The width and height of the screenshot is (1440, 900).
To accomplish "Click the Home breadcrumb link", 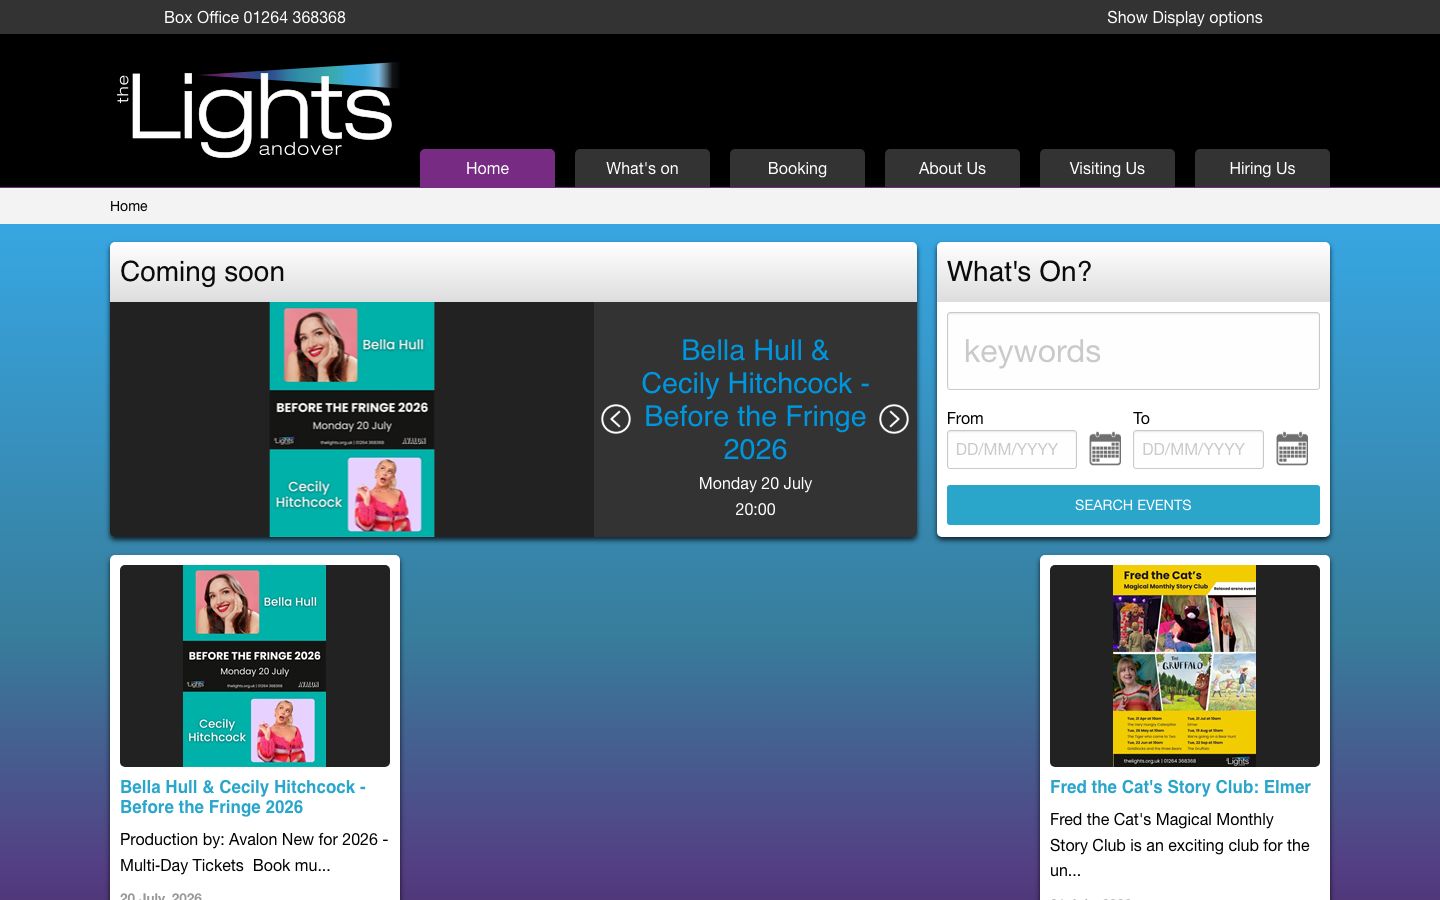I will click(x=129, y=206).
